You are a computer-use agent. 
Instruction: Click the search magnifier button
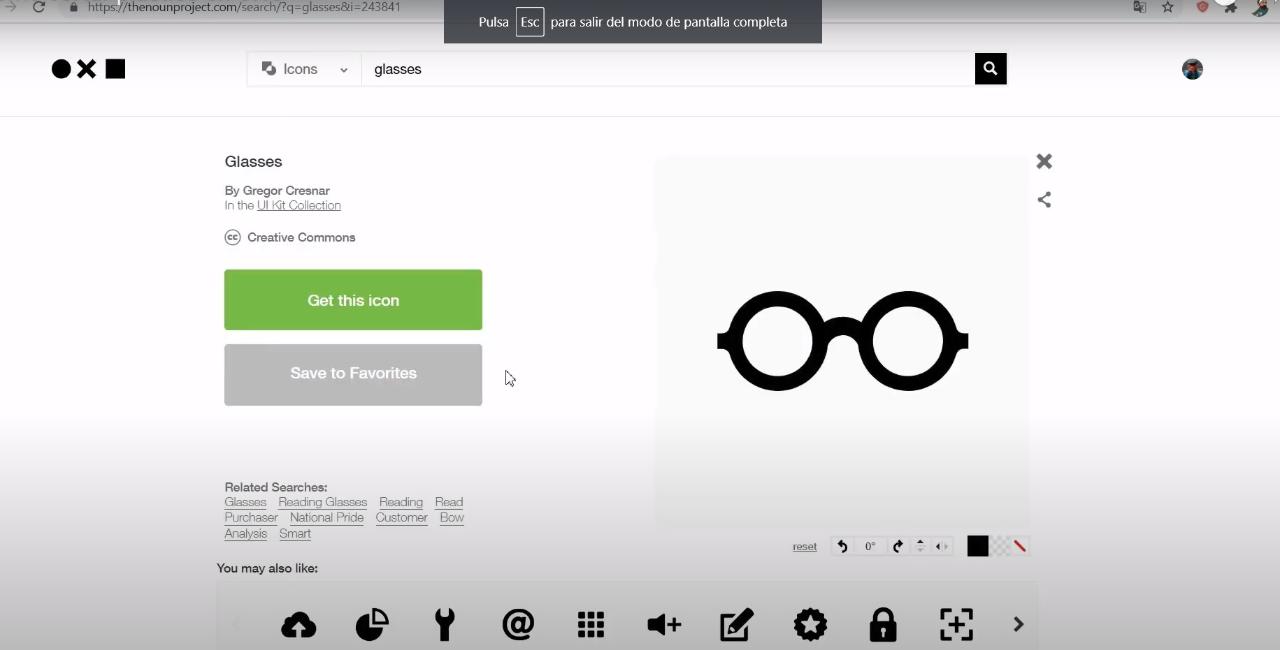(990, 69)
